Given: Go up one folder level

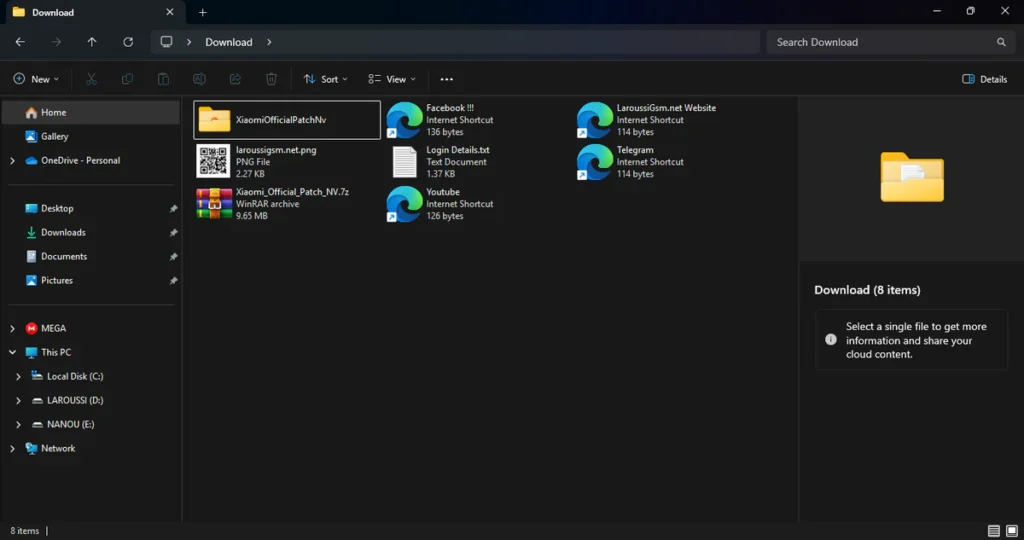Looking at the screenshot, I should 92,42.
